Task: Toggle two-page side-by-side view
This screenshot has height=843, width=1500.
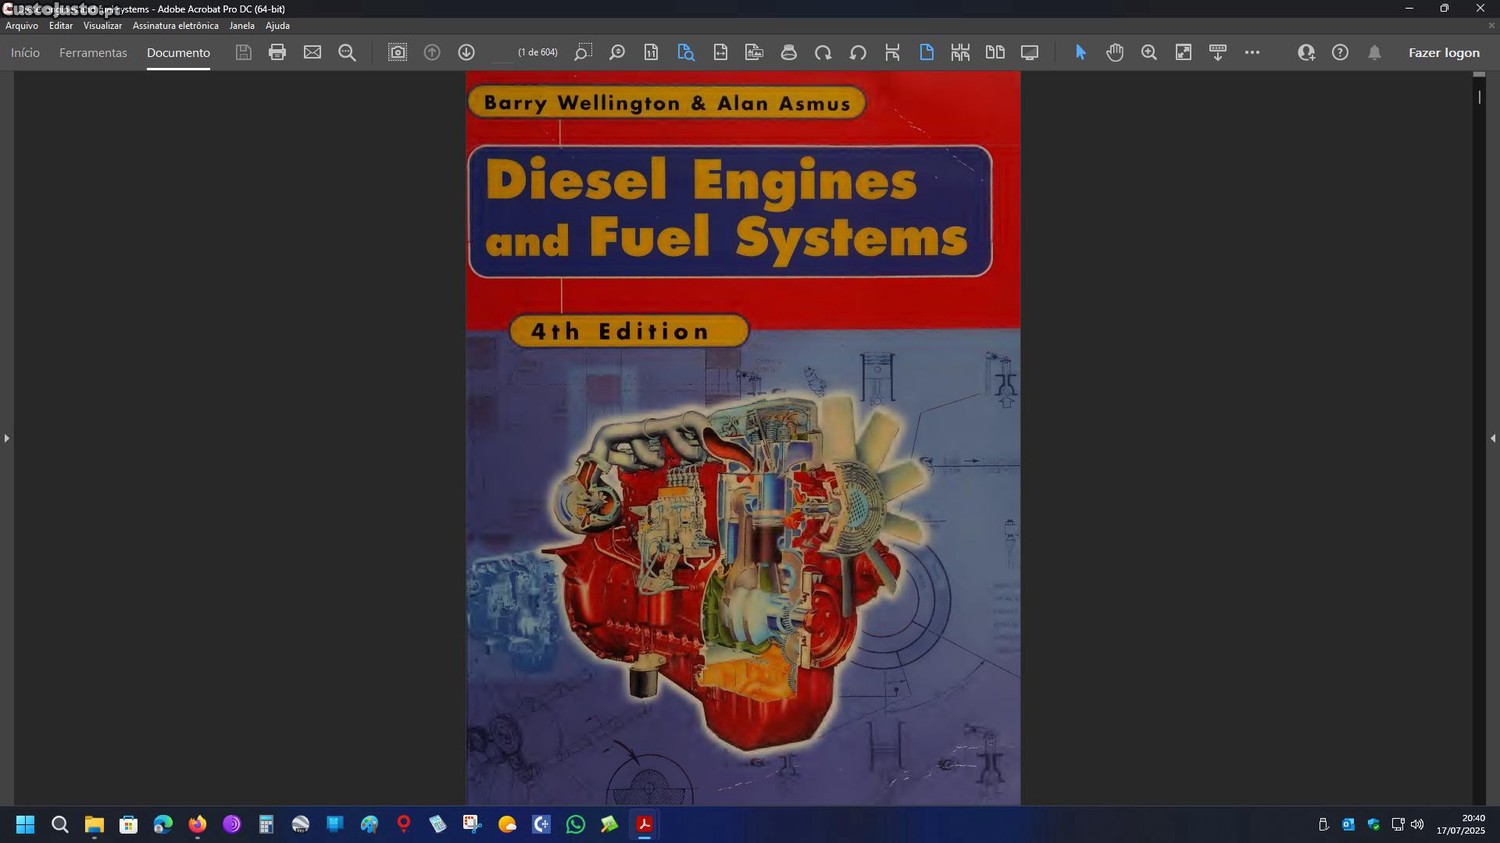Action: (x=995, y=52)
